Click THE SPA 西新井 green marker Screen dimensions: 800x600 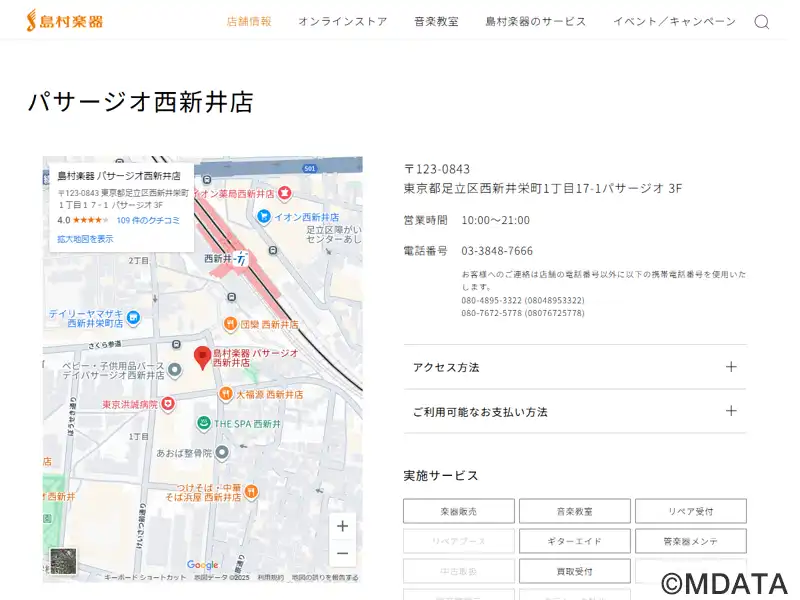point(204,423)
